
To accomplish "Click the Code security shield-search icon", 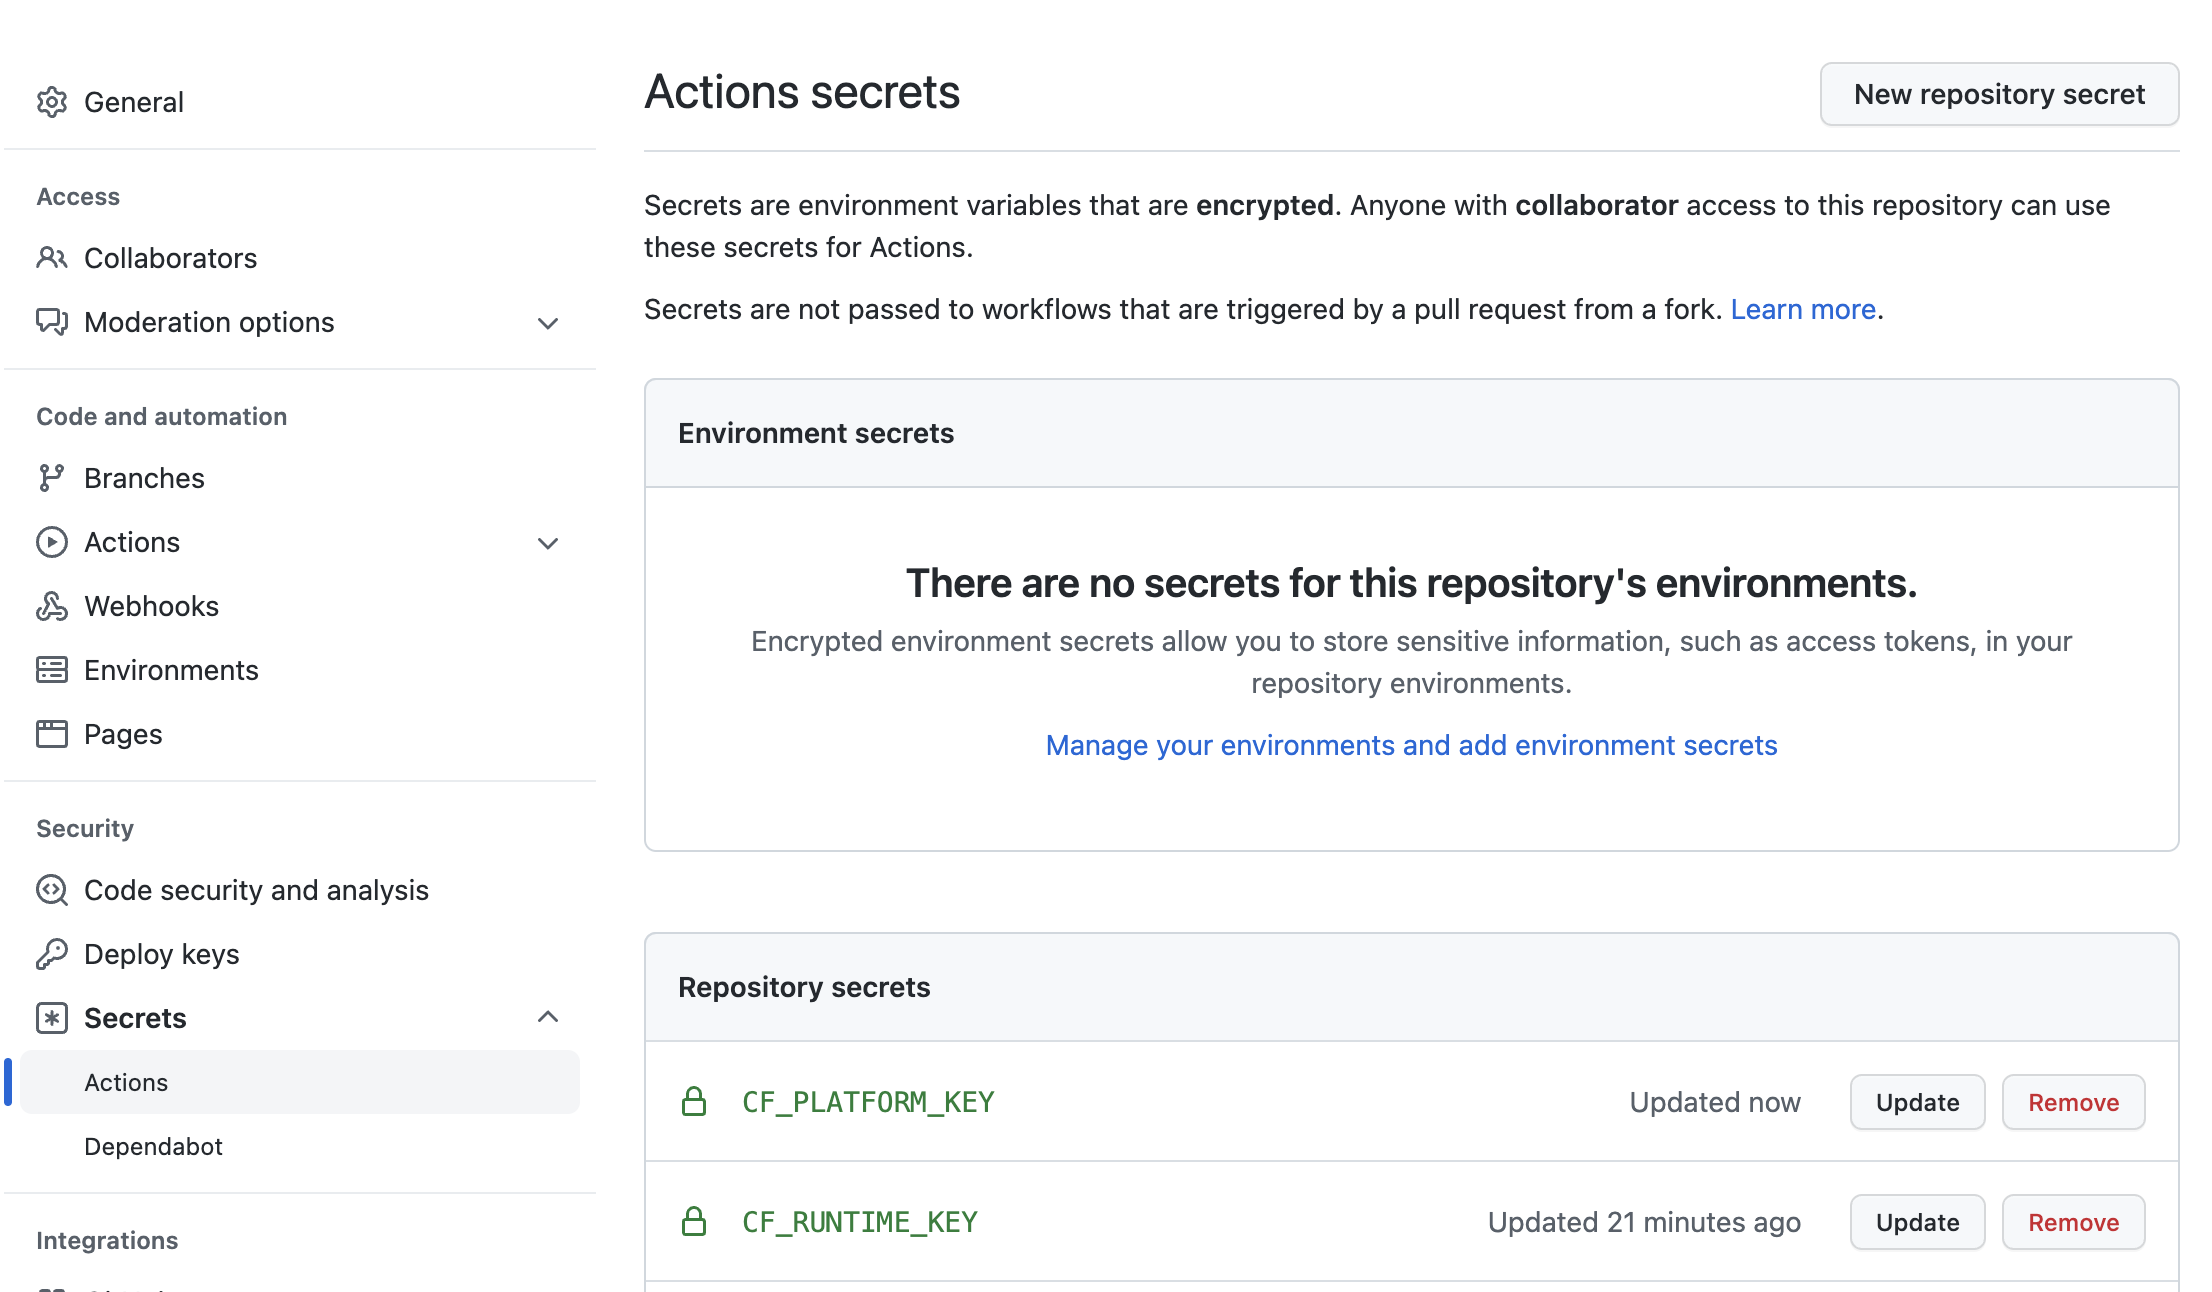I will (x=52, y=890).
